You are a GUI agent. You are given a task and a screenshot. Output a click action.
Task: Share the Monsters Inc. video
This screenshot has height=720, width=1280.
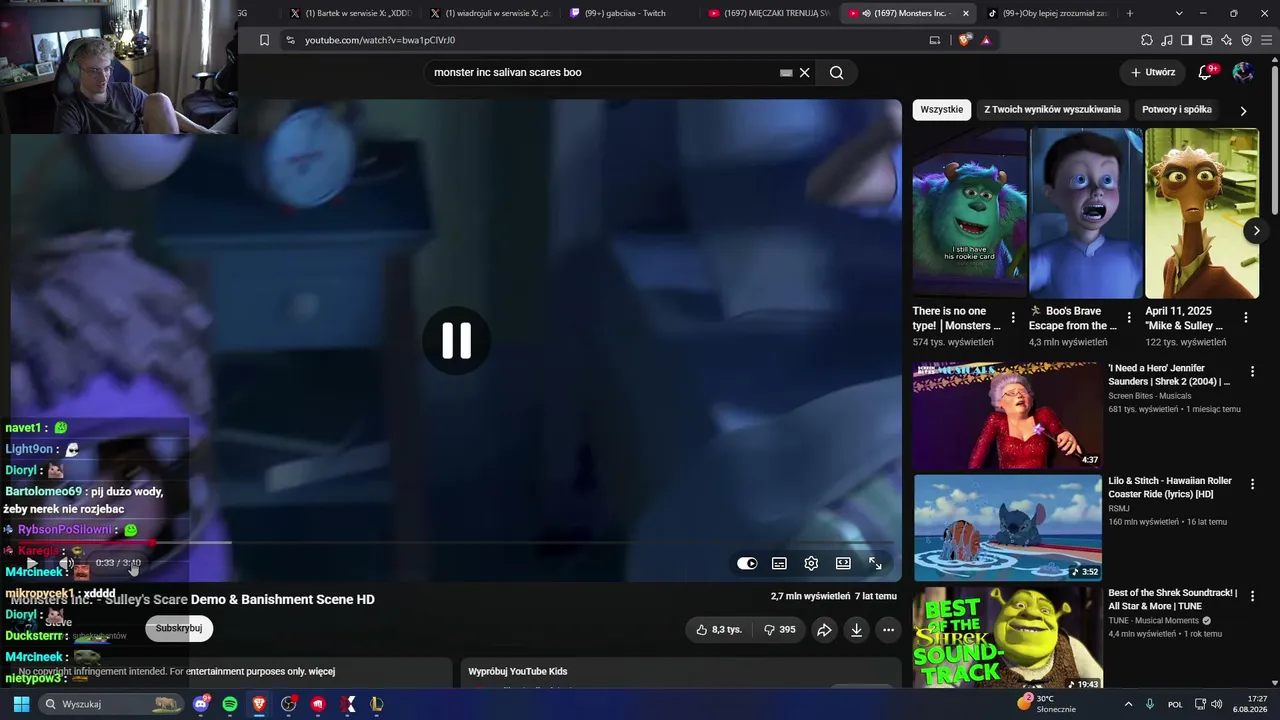824,629
